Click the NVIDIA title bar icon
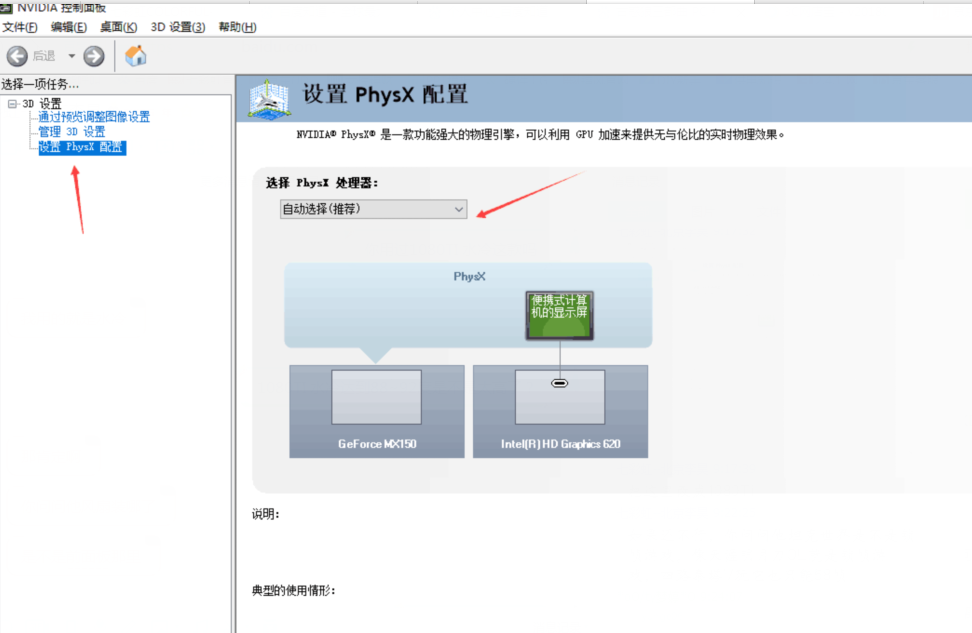The width and height of the screenshot is (972, 633). point(6,7)
